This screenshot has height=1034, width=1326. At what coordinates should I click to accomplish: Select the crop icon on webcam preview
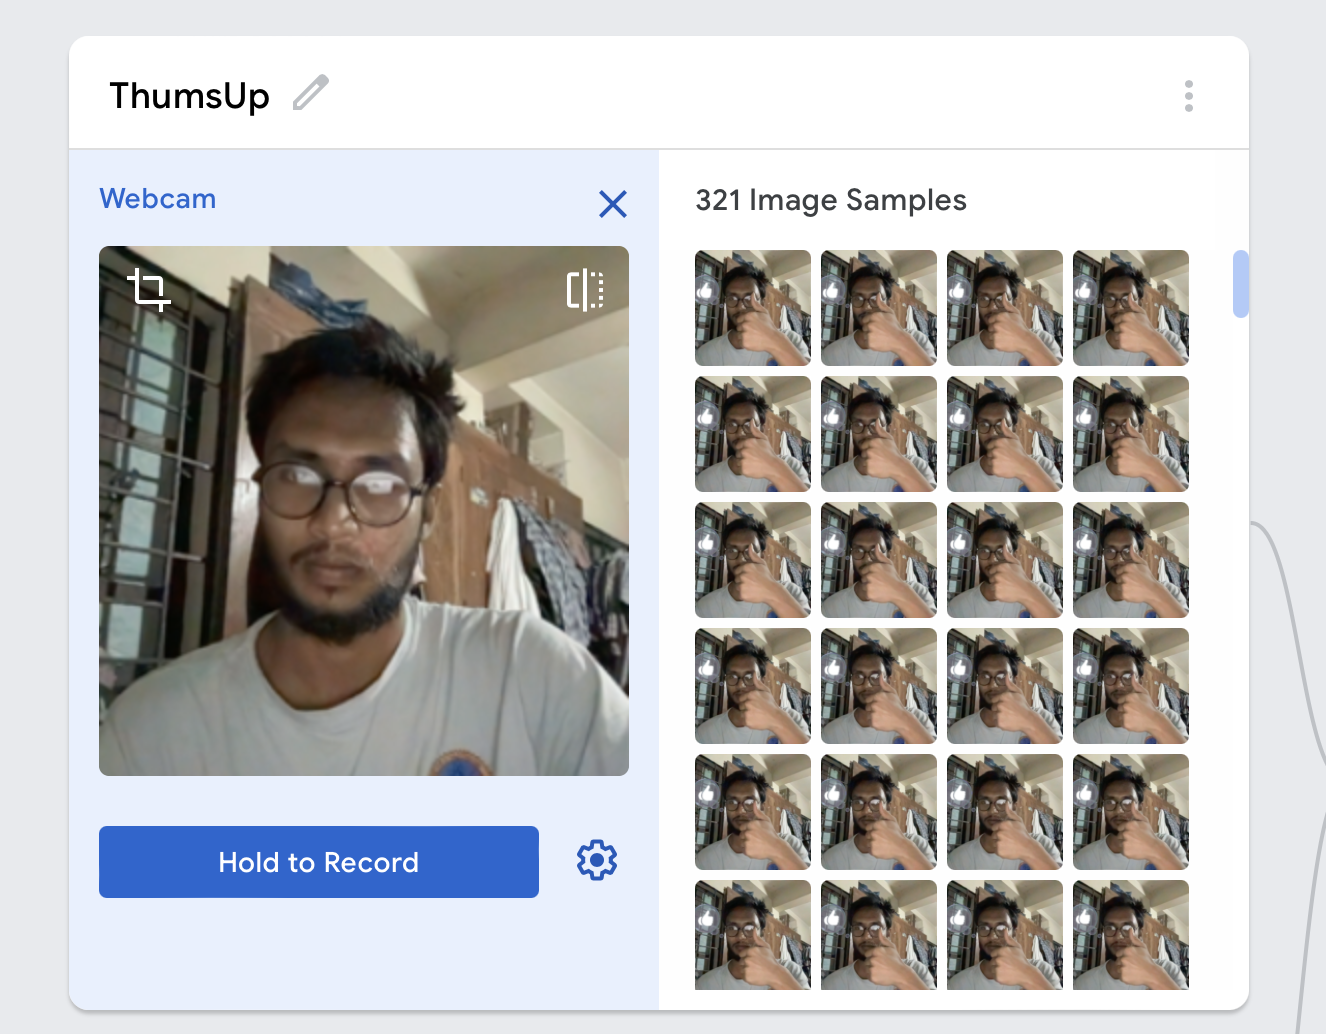coord(149,290)
